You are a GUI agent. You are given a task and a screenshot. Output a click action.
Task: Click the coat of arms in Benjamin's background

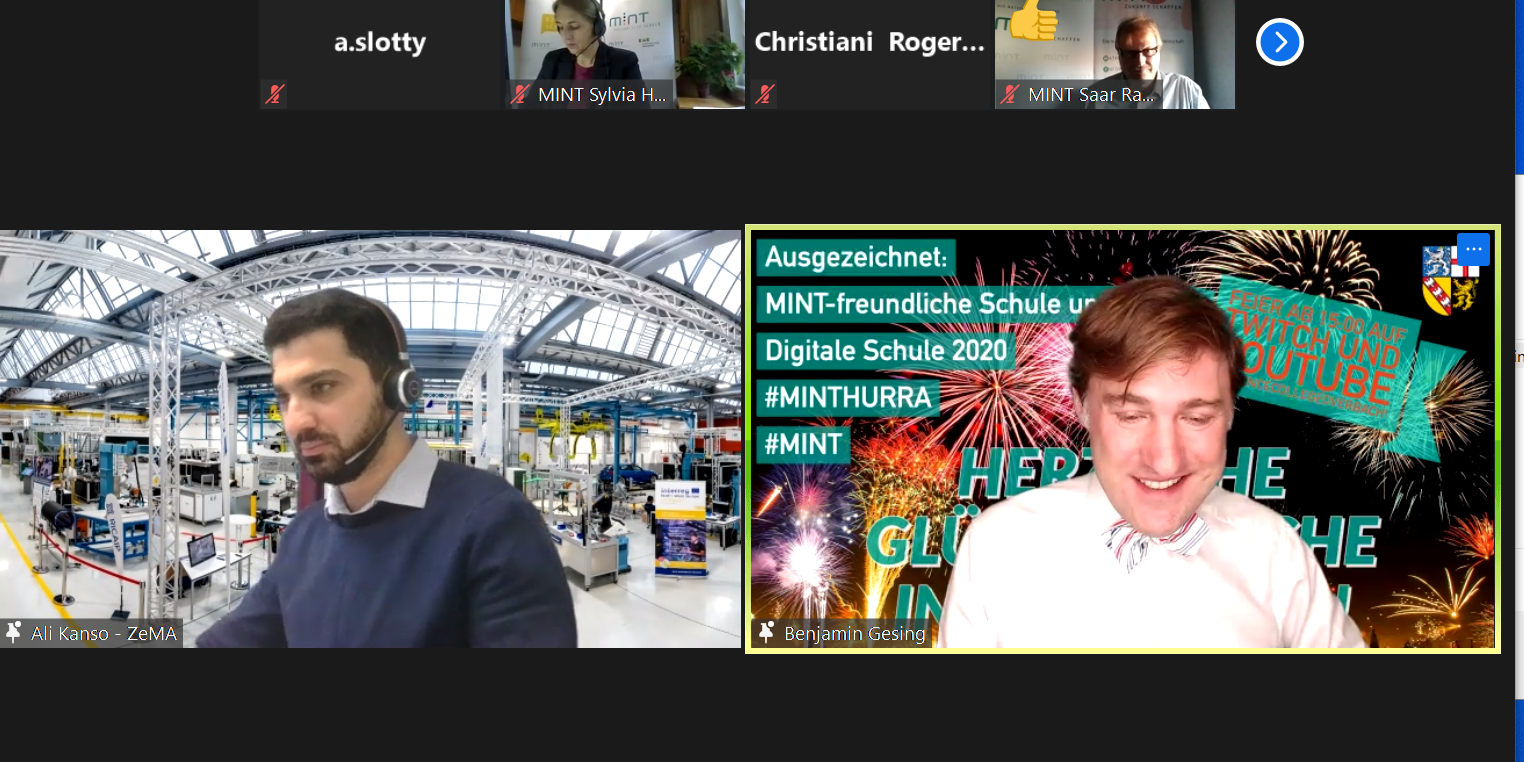1449,280
